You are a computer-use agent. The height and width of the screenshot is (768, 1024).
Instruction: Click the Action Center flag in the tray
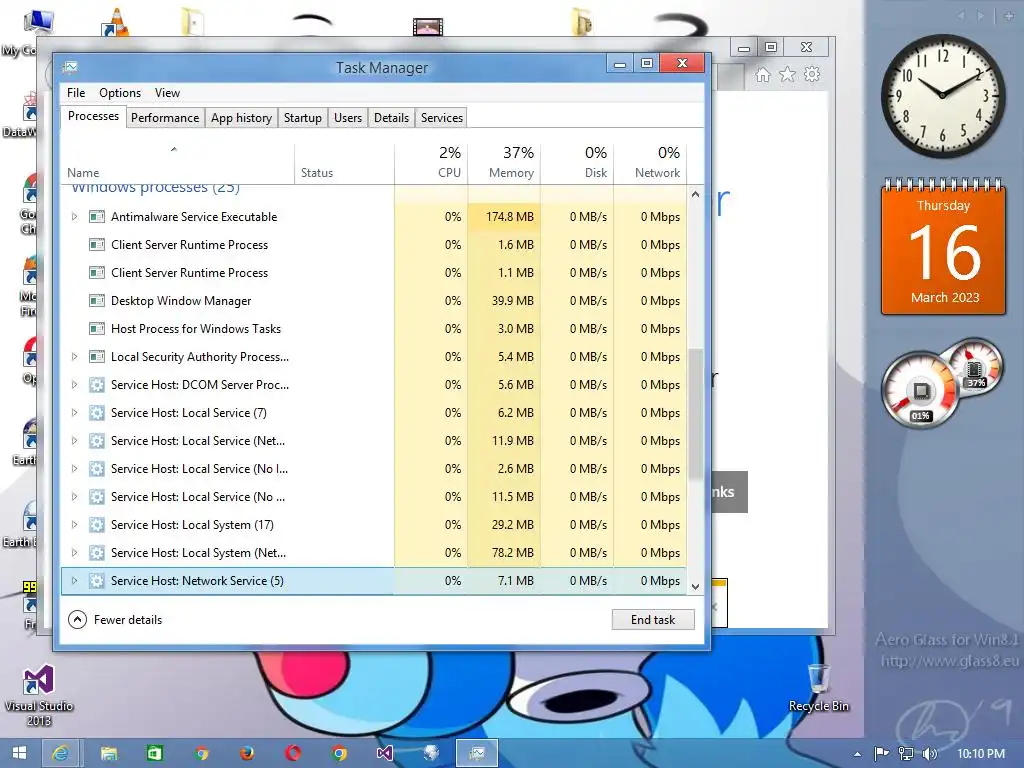click(x=882, y=754)
